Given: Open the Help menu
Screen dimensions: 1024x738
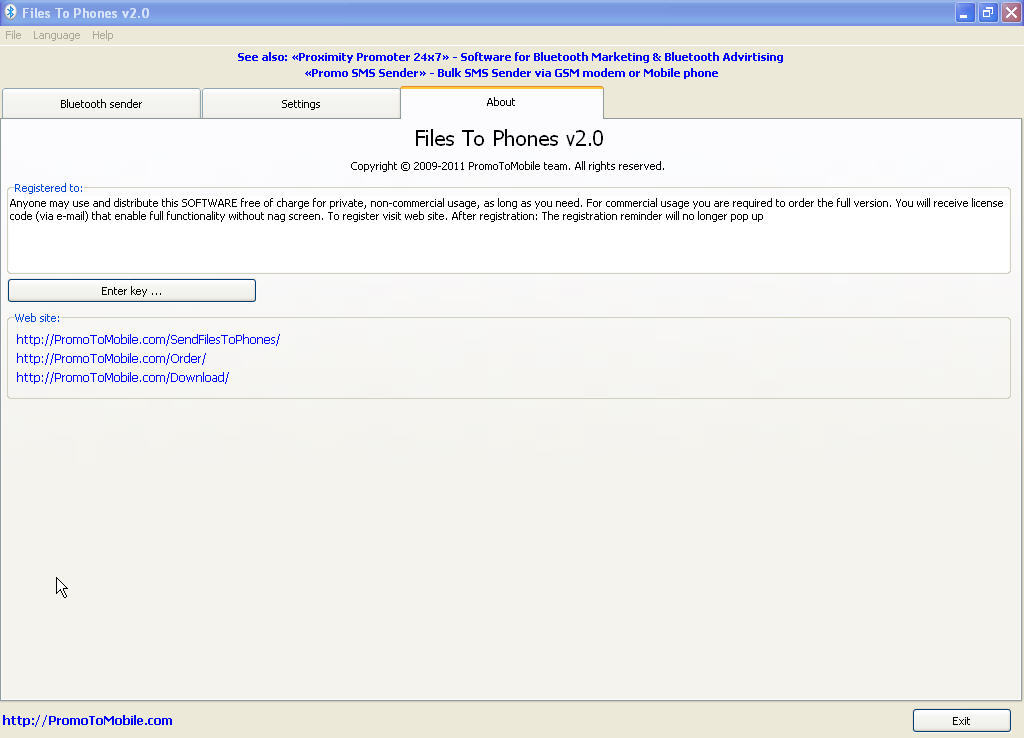Looking at the screenshot, I should click(x=103, y=35).
